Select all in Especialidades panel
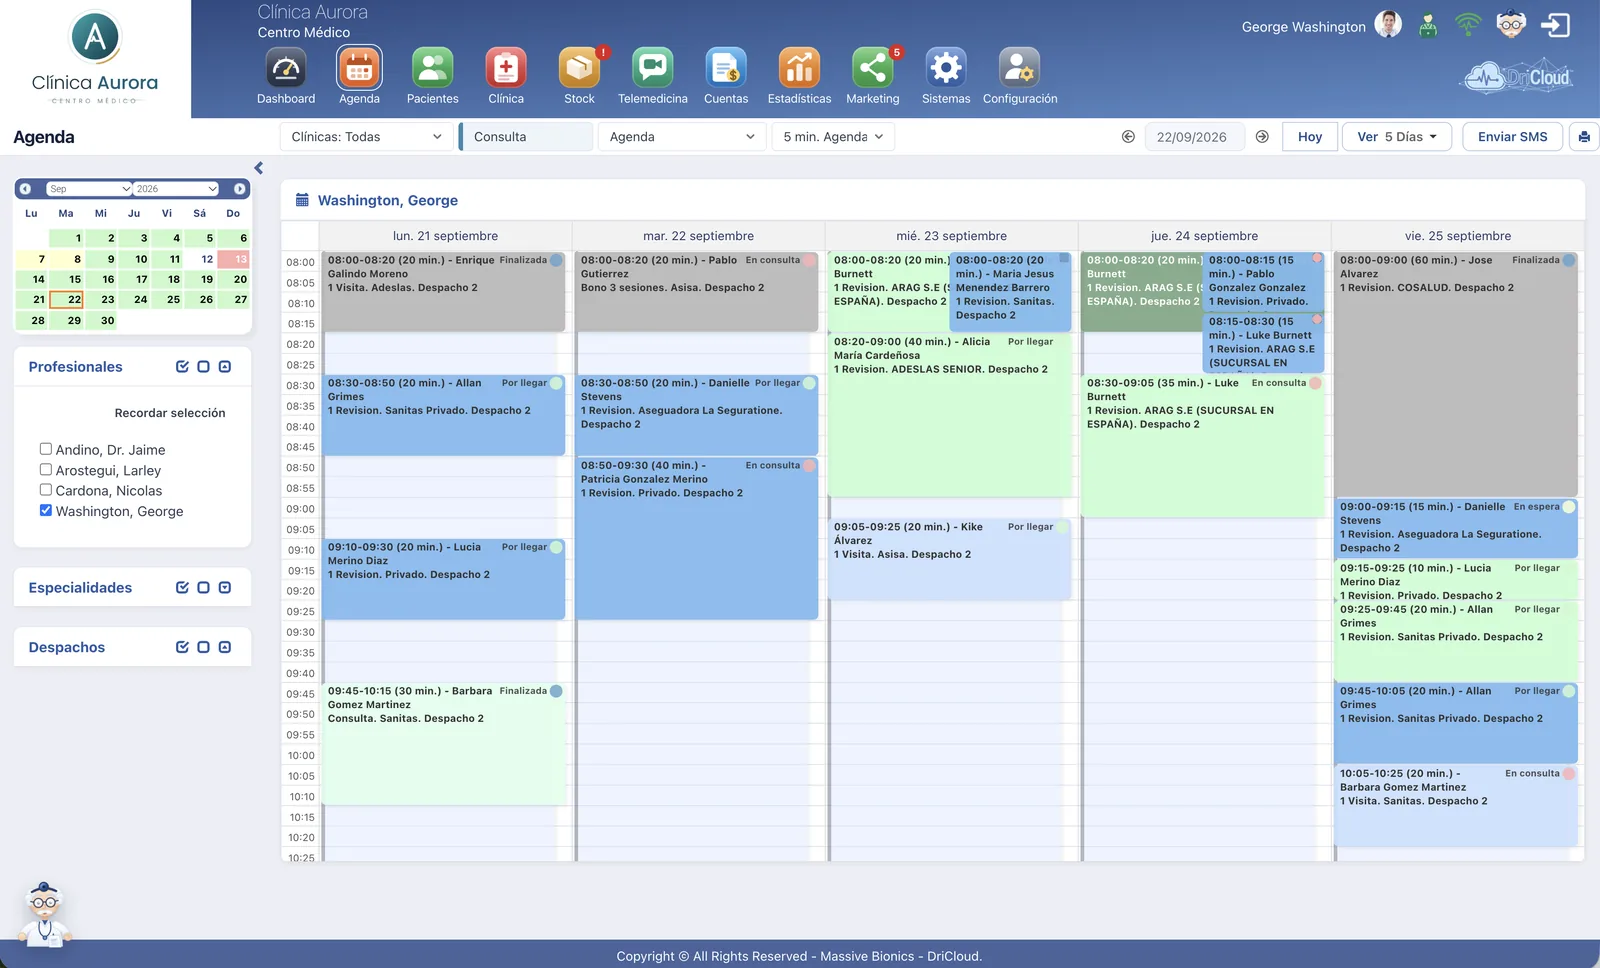This screenshot has width=1600, height=968. (182, 588)
